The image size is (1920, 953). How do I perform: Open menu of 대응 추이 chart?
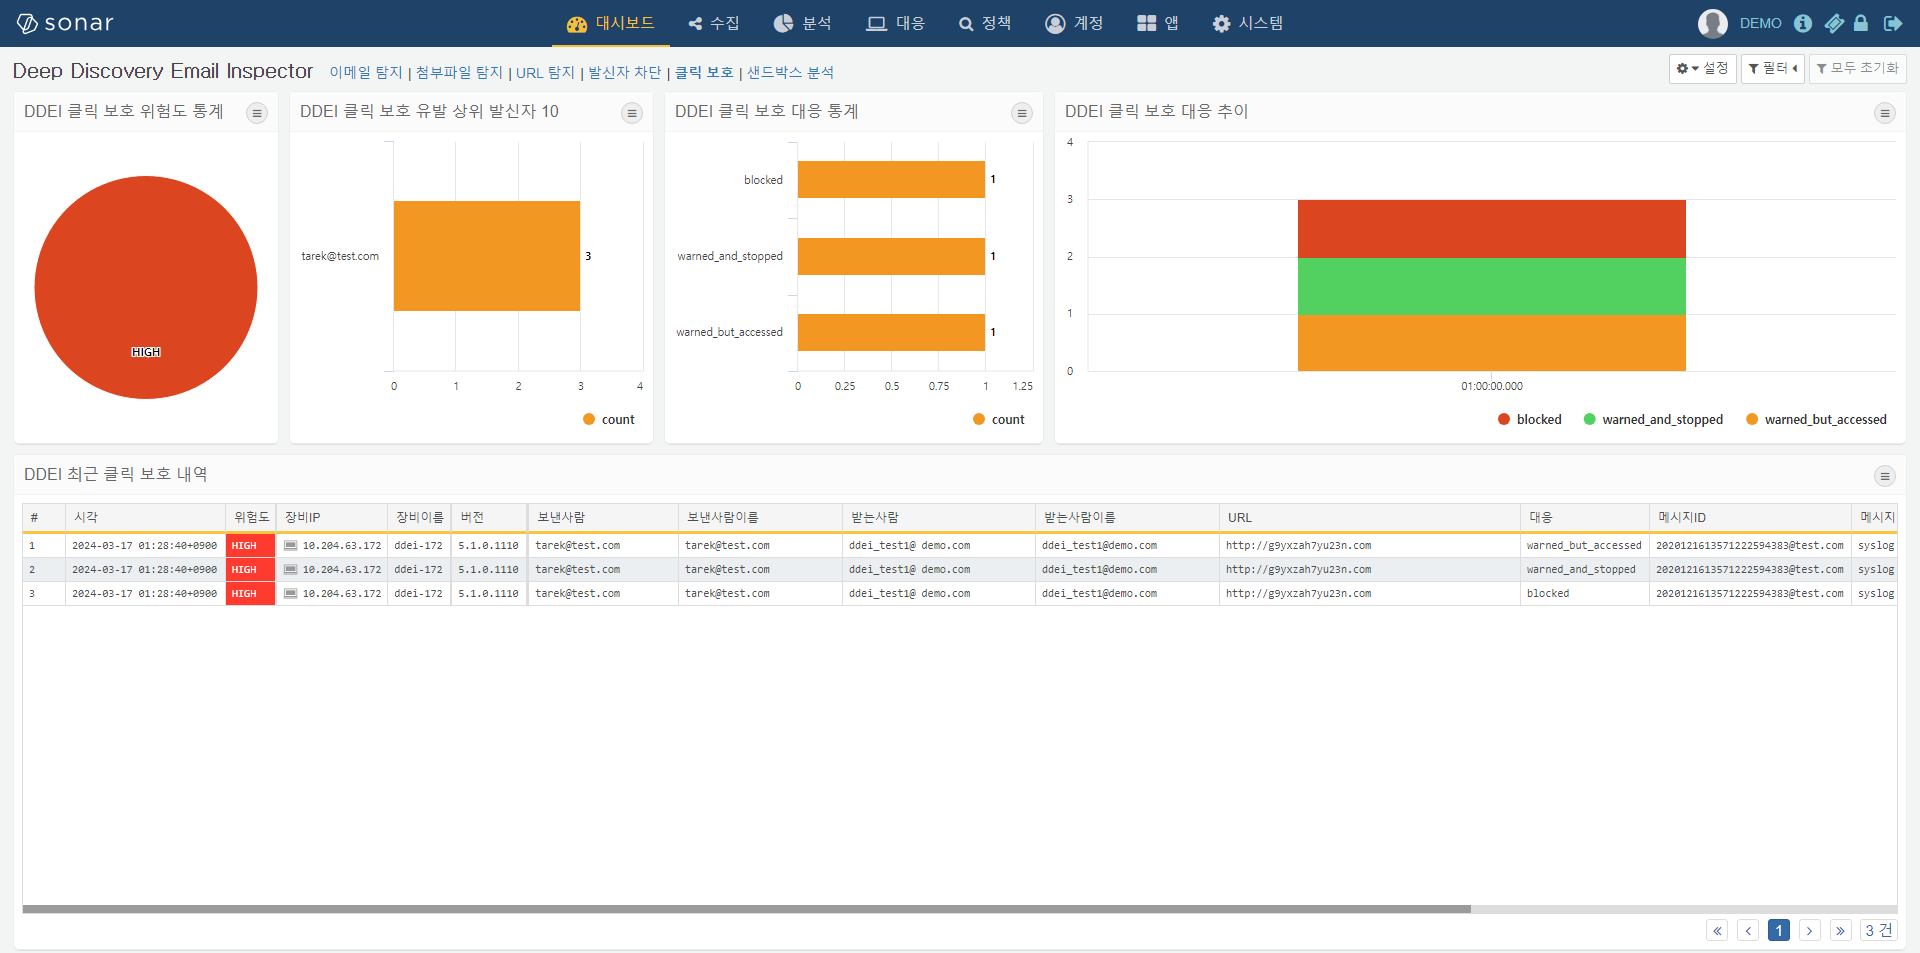1885,113
